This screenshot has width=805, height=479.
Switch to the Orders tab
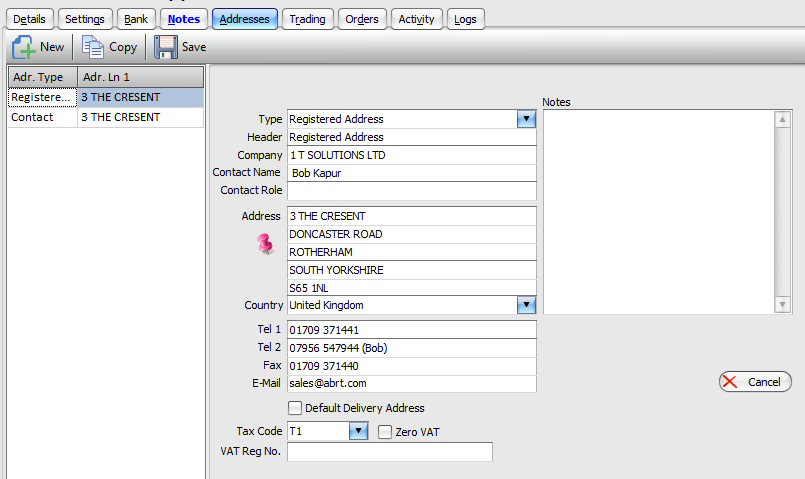(x=362, y=19)
